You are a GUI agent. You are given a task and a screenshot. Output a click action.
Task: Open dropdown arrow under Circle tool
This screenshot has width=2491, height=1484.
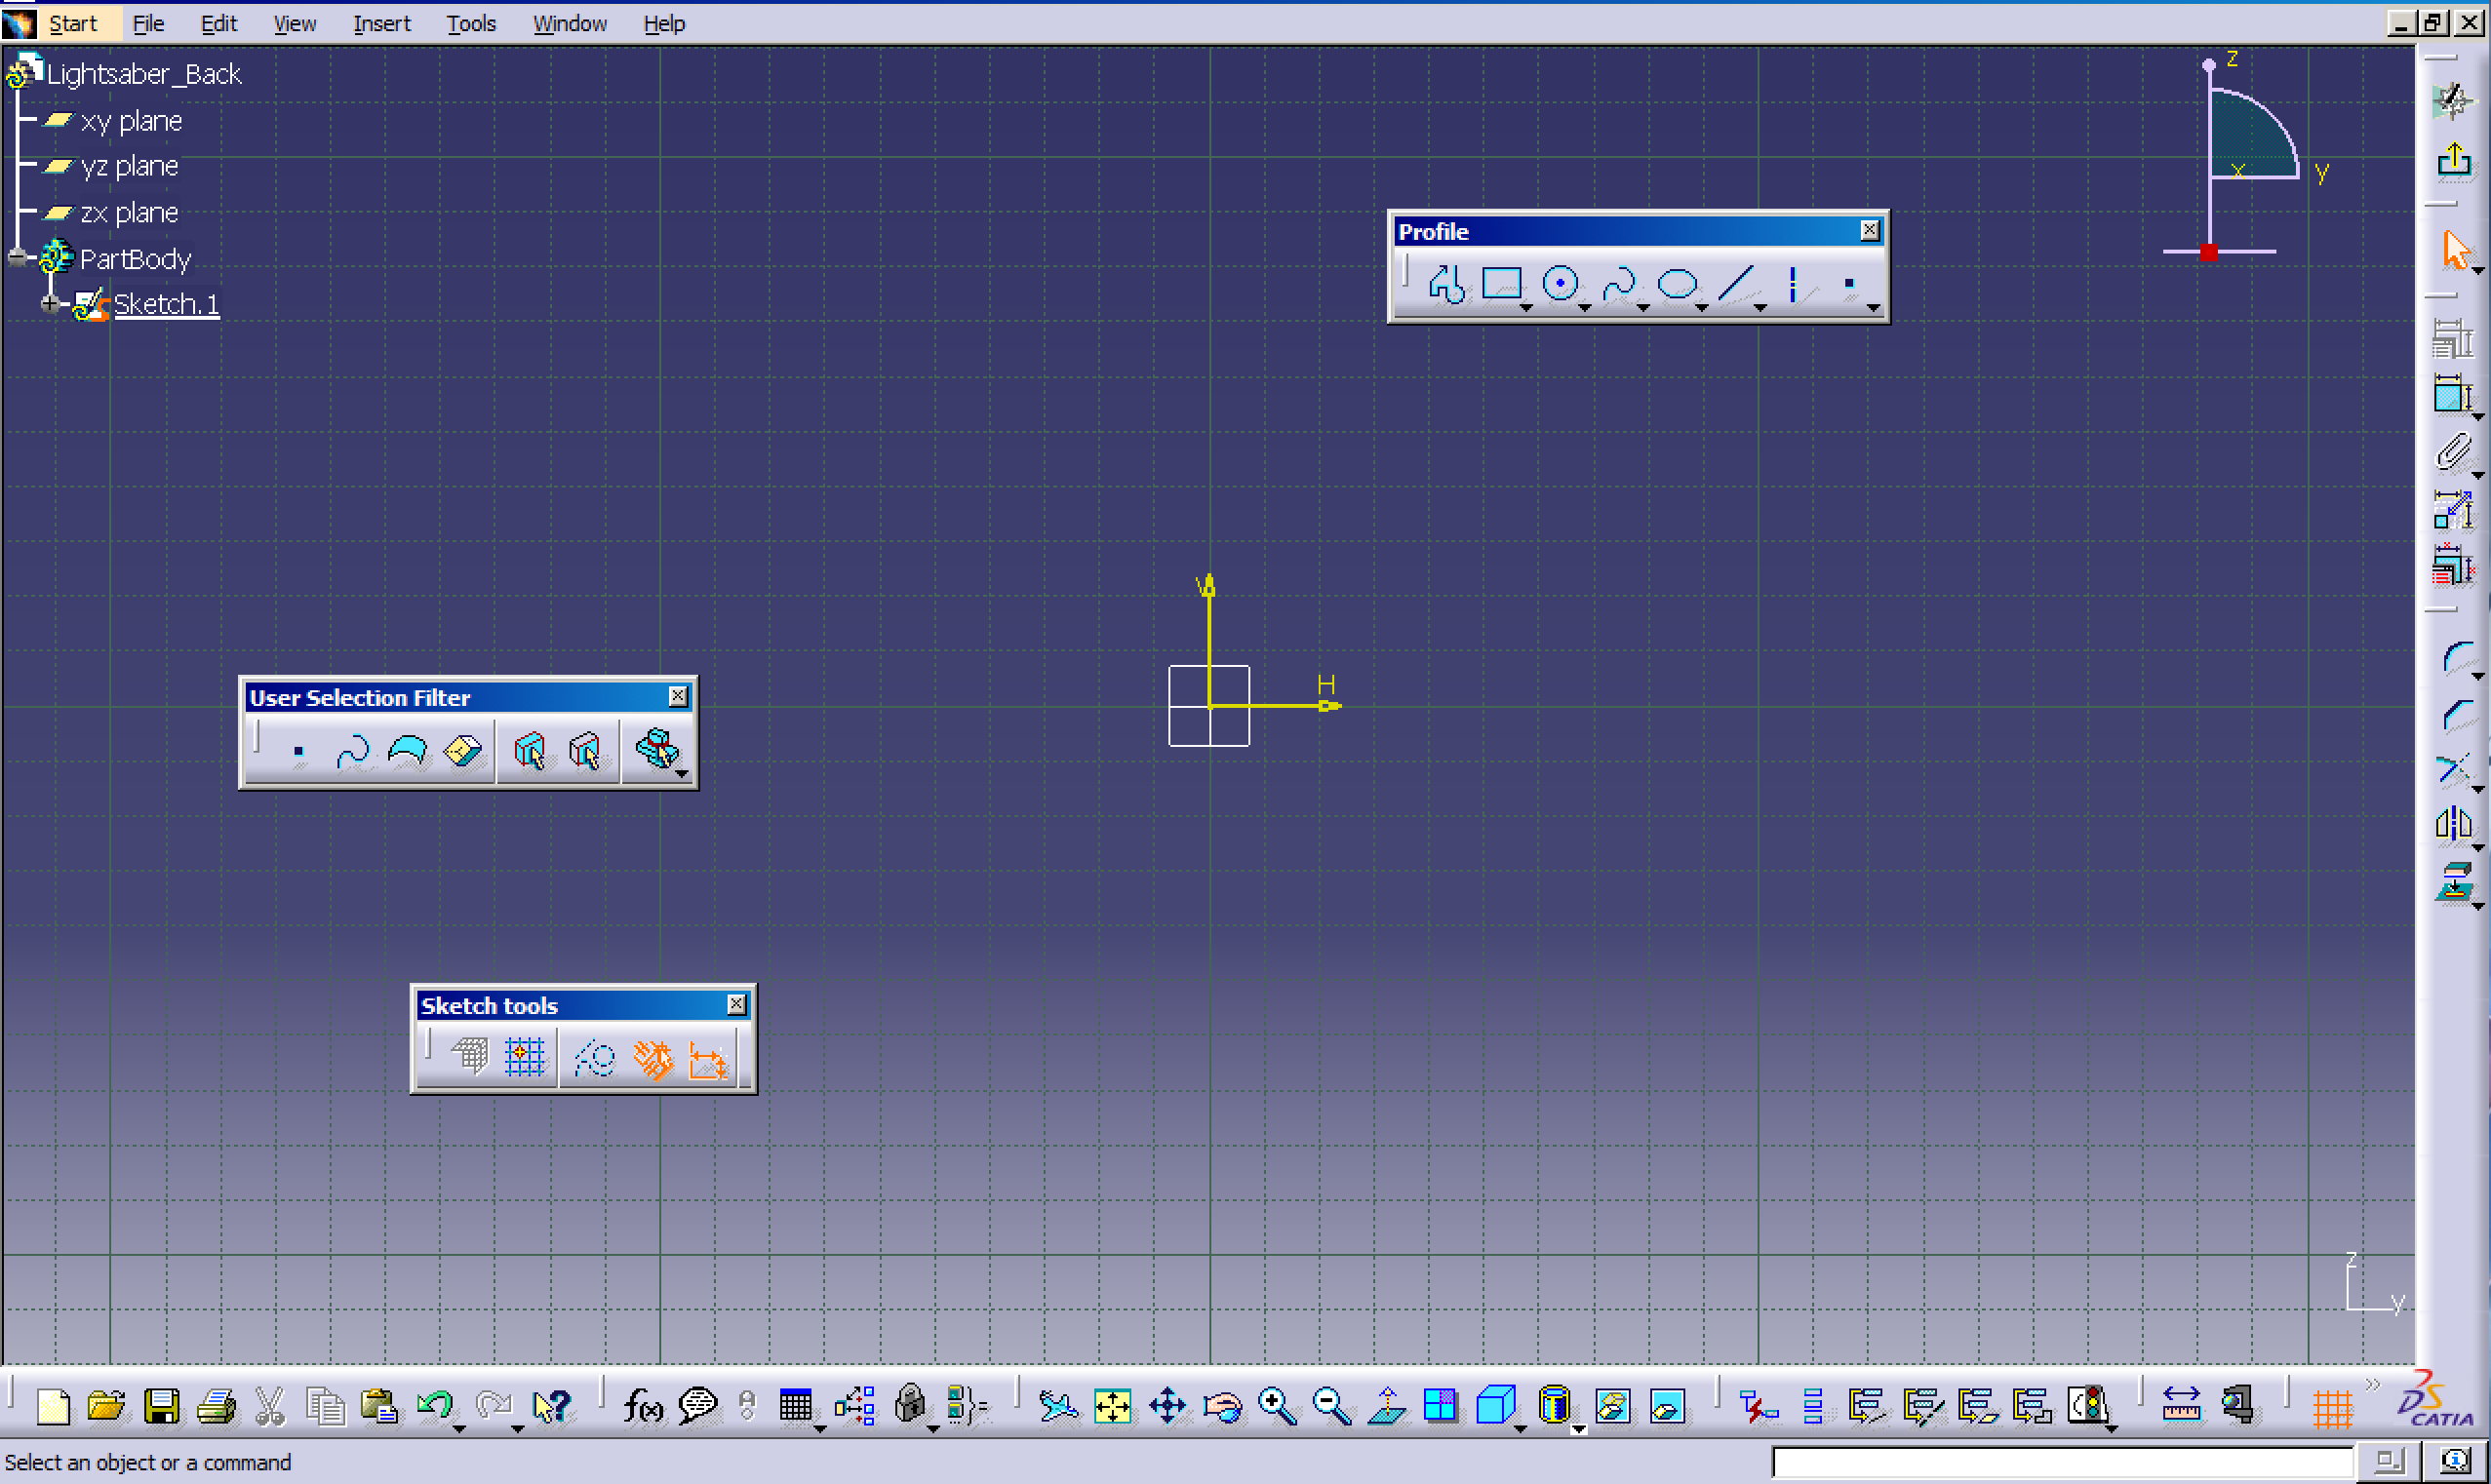click(1585, 307)
